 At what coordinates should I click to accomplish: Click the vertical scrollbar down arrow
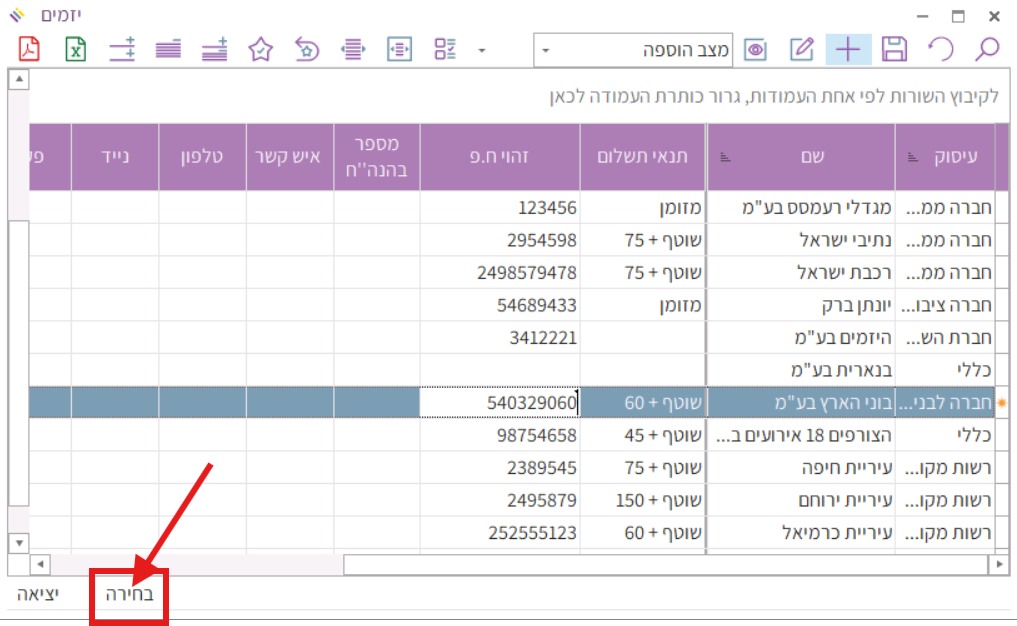(x=18, y=542)
